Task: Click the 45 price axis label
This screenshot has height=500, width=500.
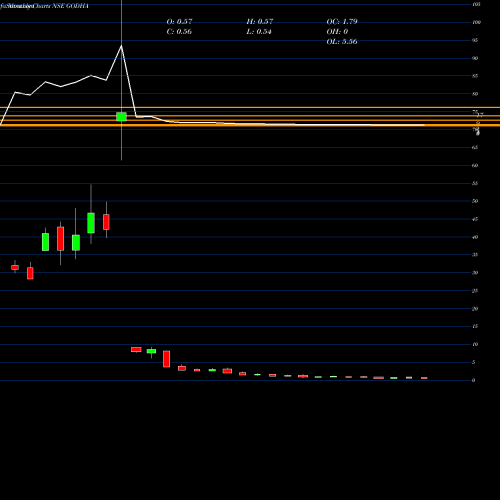Action: (x=475, y=219)
